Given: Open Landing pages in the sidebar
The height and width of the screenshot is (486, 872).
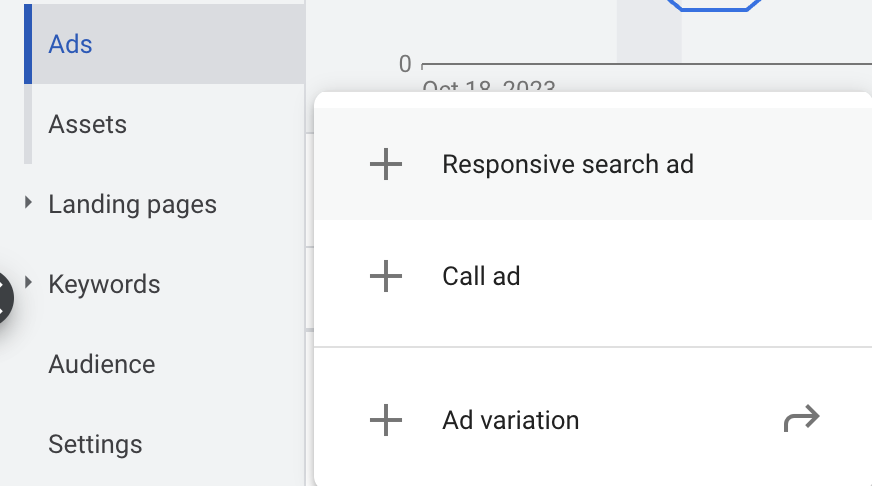Looking at the screenshot, I should [x=132, y=204].
